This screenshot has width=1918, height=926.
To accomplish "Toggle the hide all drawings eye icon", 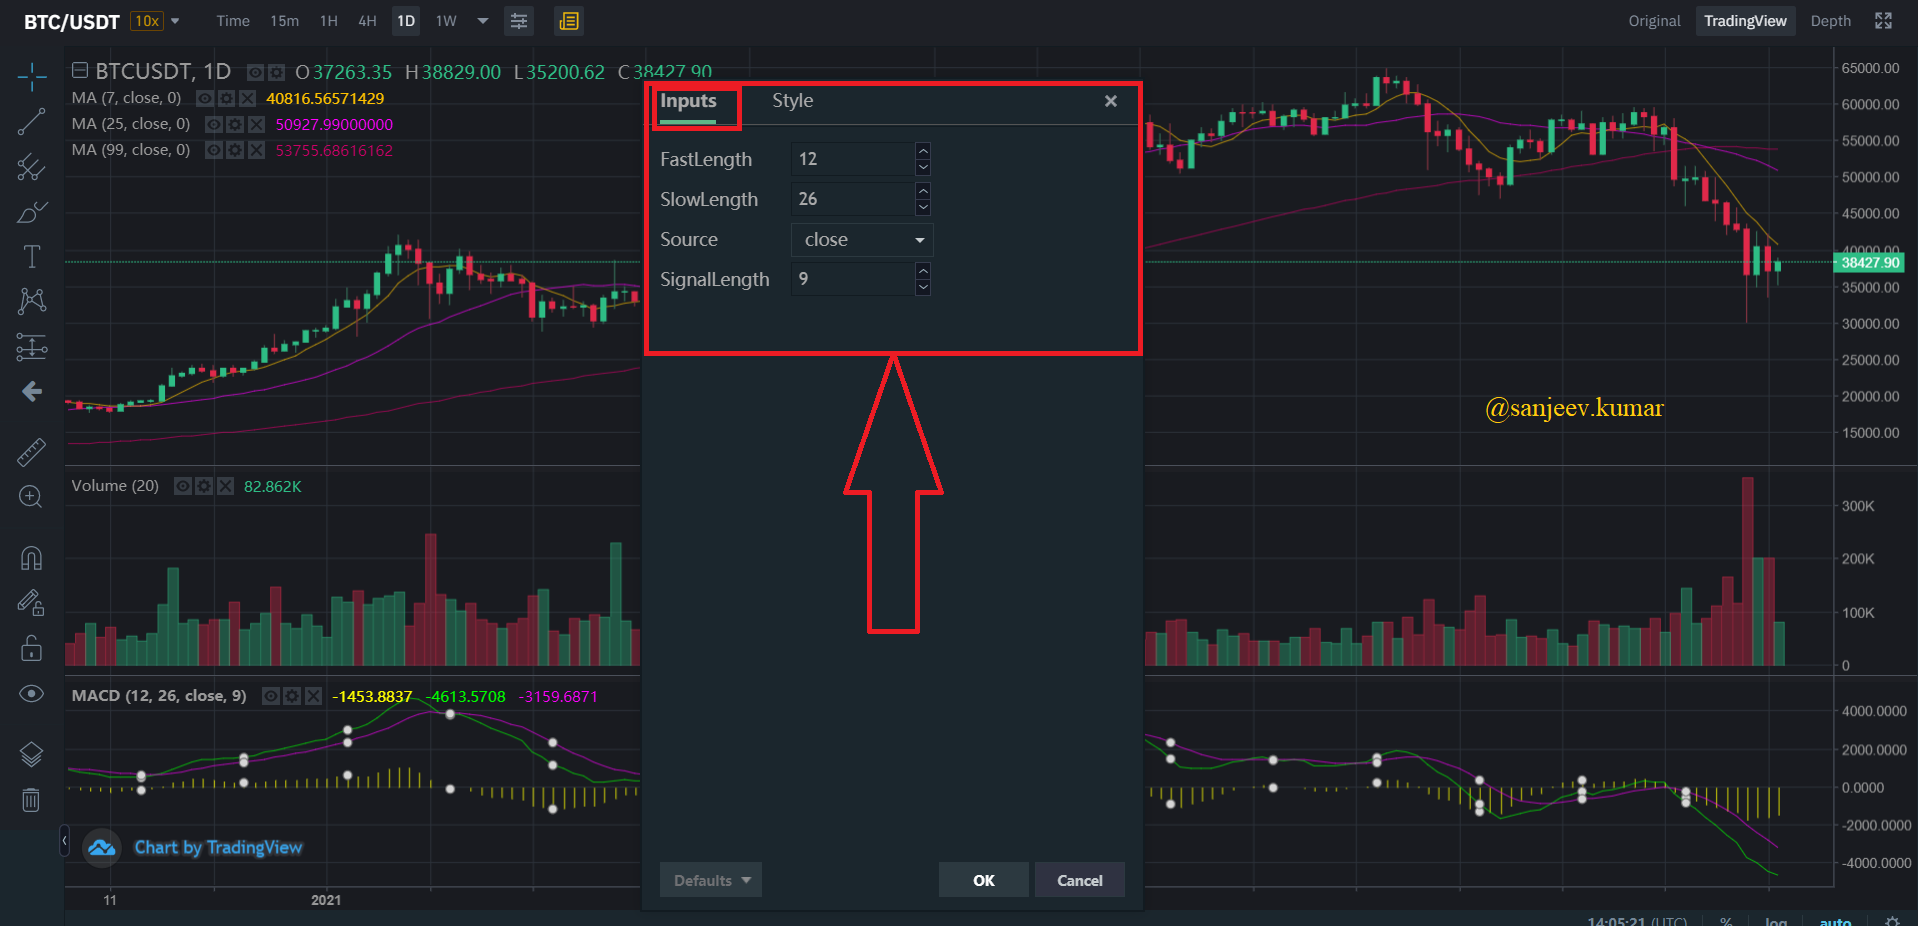I will click(31, 694).
